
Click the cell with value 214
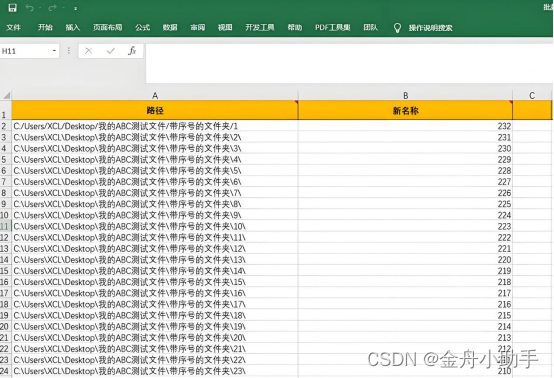click(x=405, y=326)
